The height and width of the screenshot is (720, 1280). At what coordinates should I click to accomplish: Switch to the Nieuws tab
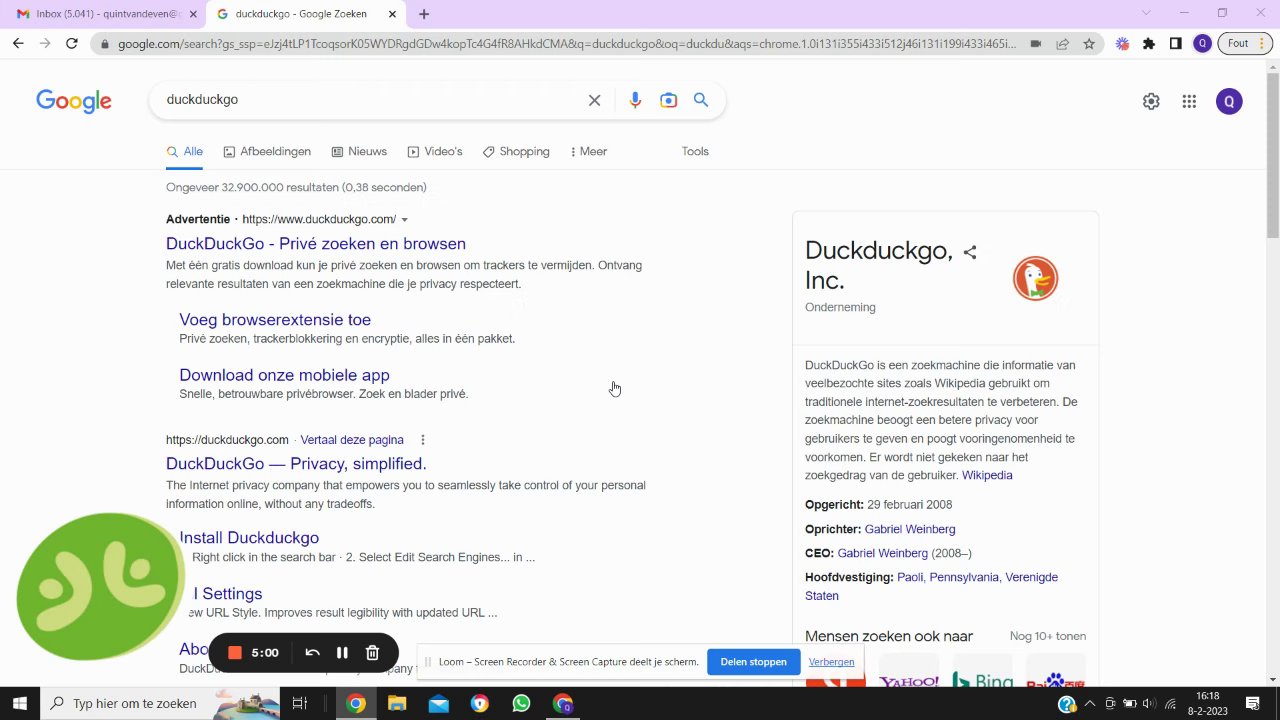click(x=359, y=152)
